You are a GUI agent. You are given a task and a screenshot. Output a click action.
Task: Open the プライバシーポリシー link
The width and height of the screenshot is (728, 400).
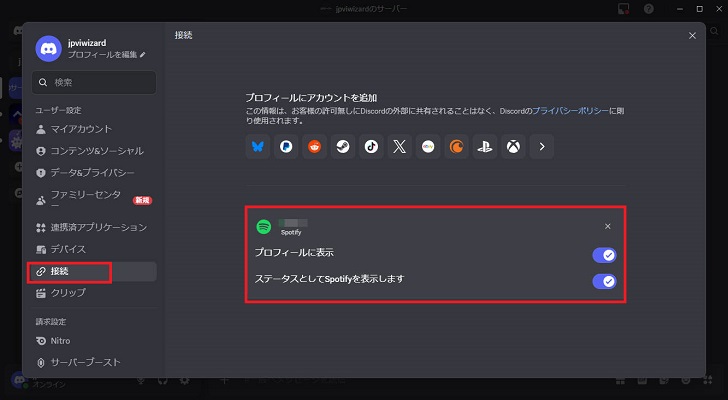570,111
